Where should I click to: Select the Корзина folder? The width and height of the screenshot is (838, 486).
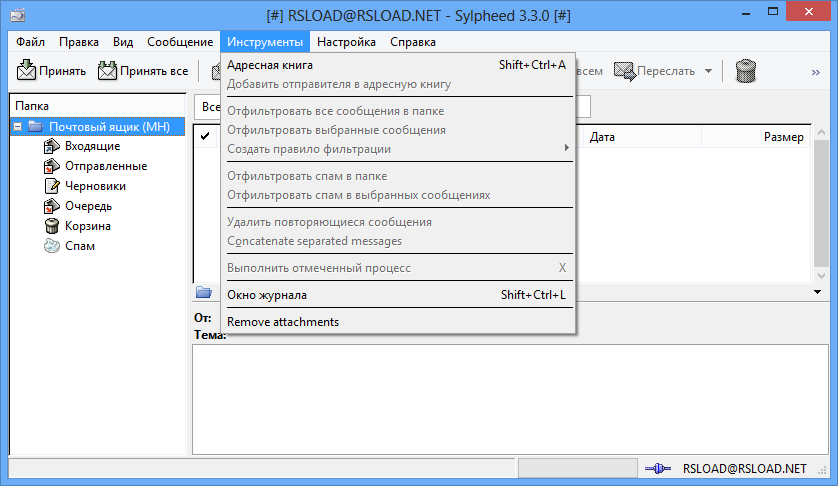click(x=88, y=226)
